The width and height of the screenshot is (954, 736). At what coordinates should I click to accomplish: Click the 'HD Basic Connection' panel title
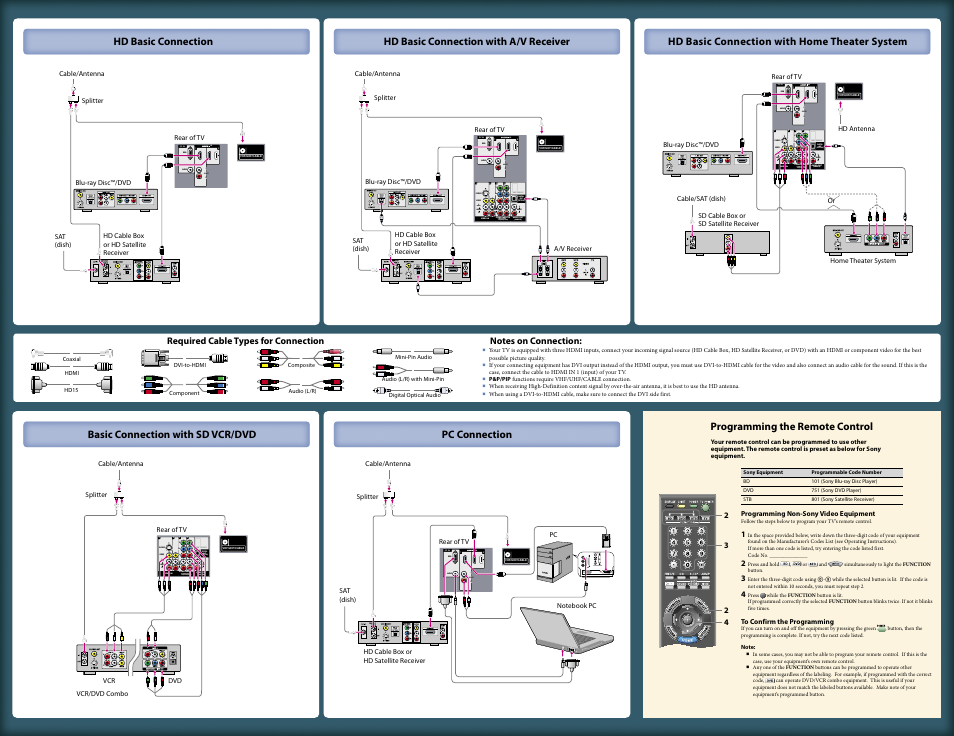pos(163,41)
